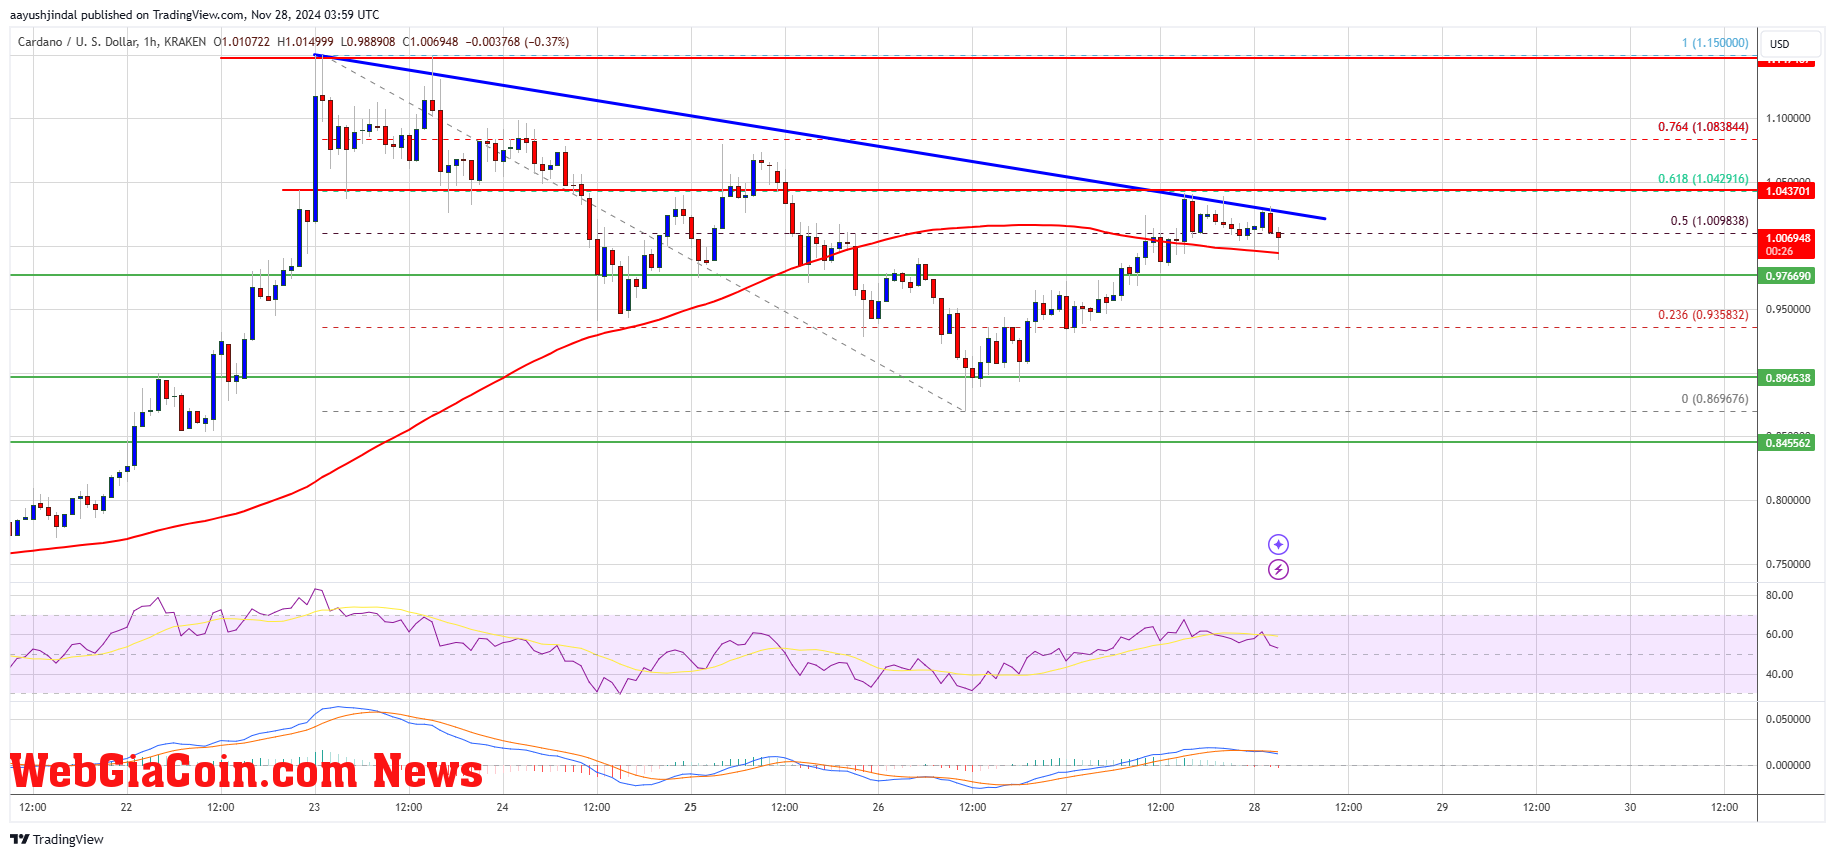Click the open value O1.010722
The image size is (1835, 857).
tap(241, 42)
